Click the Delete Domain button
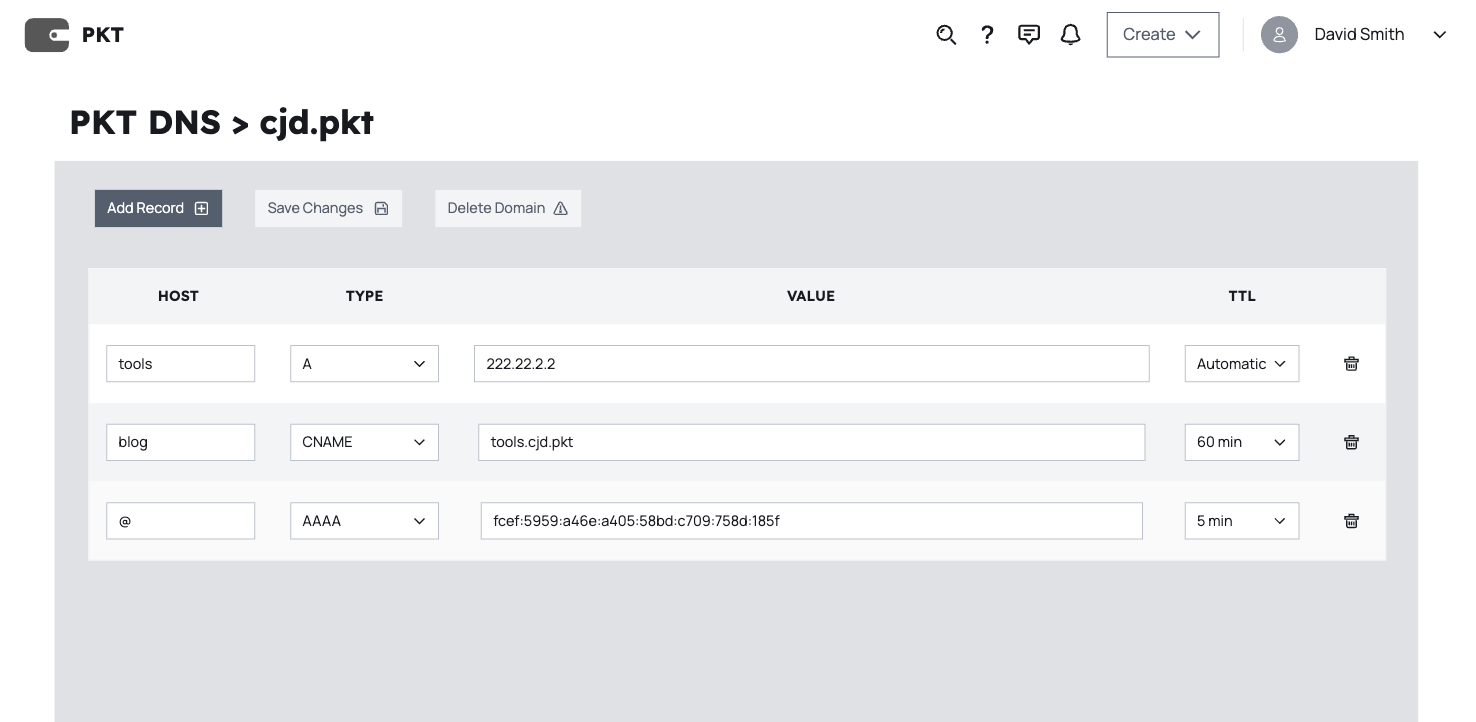Viewport: 1476px width, 722px height. pos(508,208)
